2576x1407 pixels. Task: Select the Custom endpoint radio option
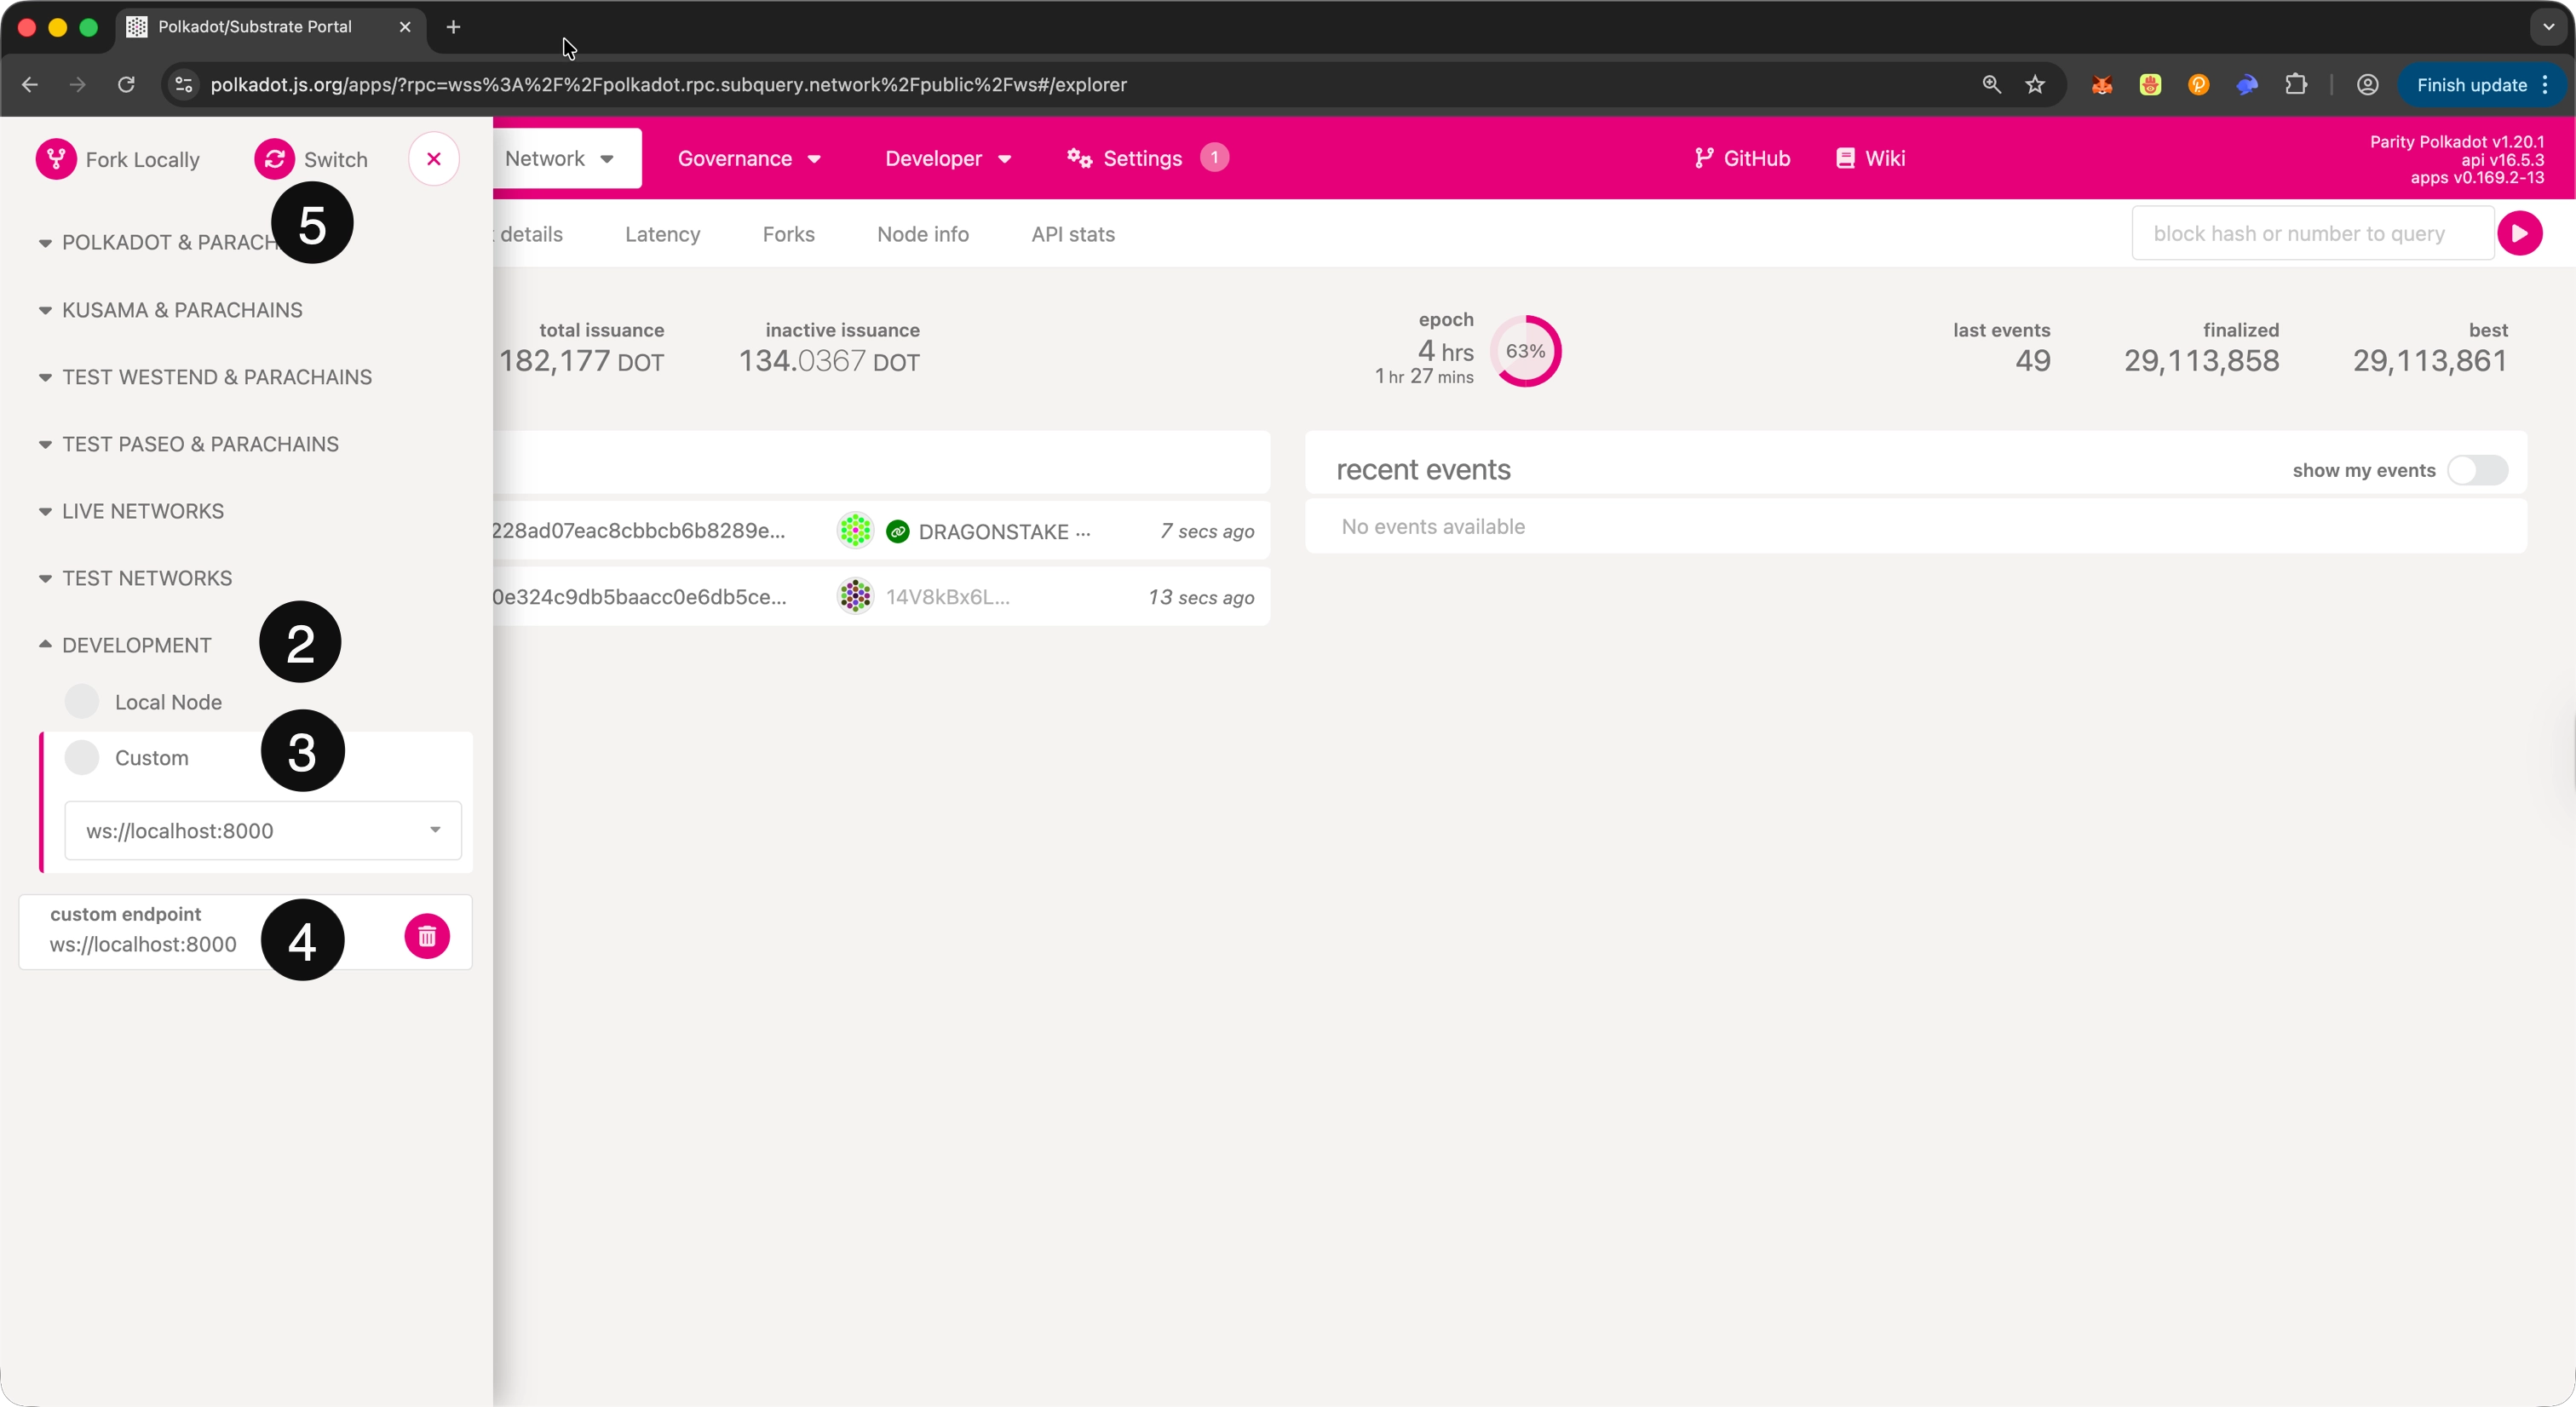pyautogui.click(x=82, y=757)
